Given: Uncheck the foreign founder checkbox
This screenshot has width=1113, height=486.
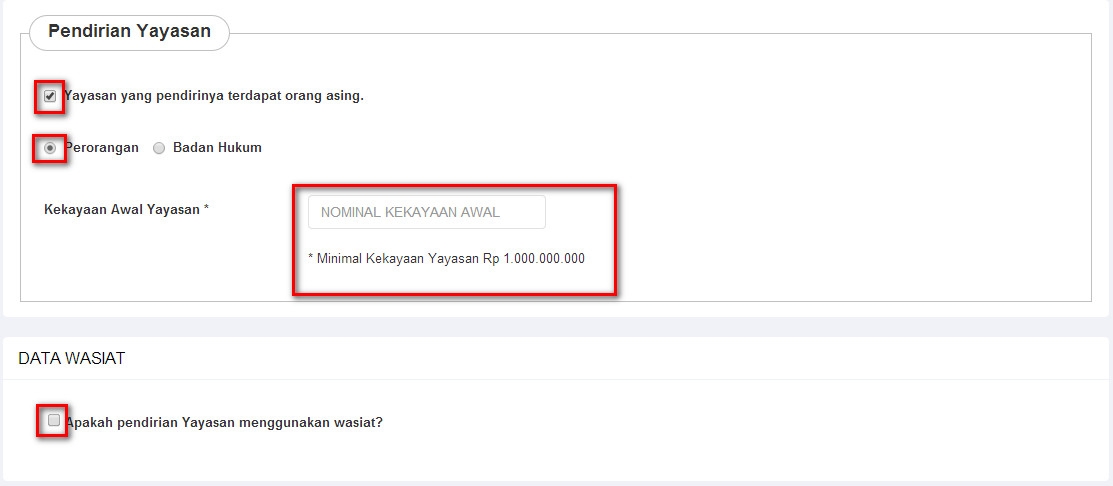Looking at the screenshot, I should click(50, 96).
